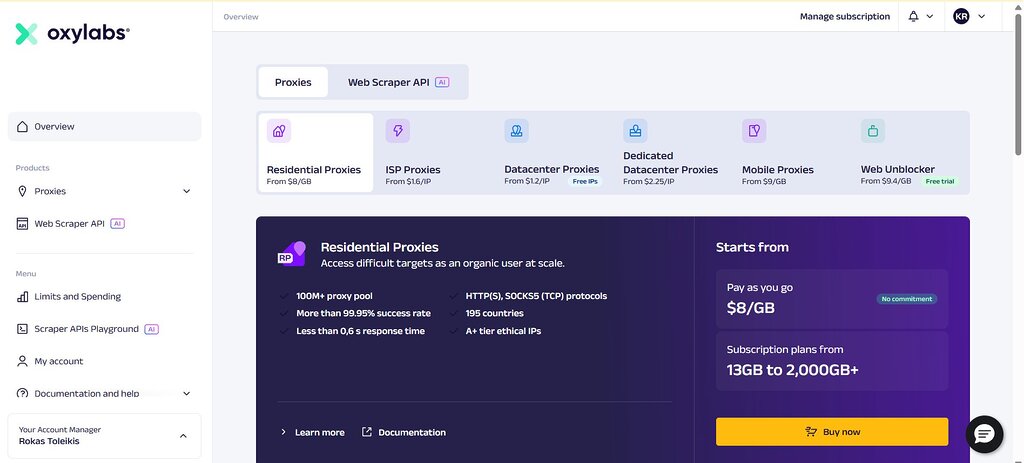The image size is (1024, 463).
Task: Click the Web Unblocker icon
Action: [873, 131]
